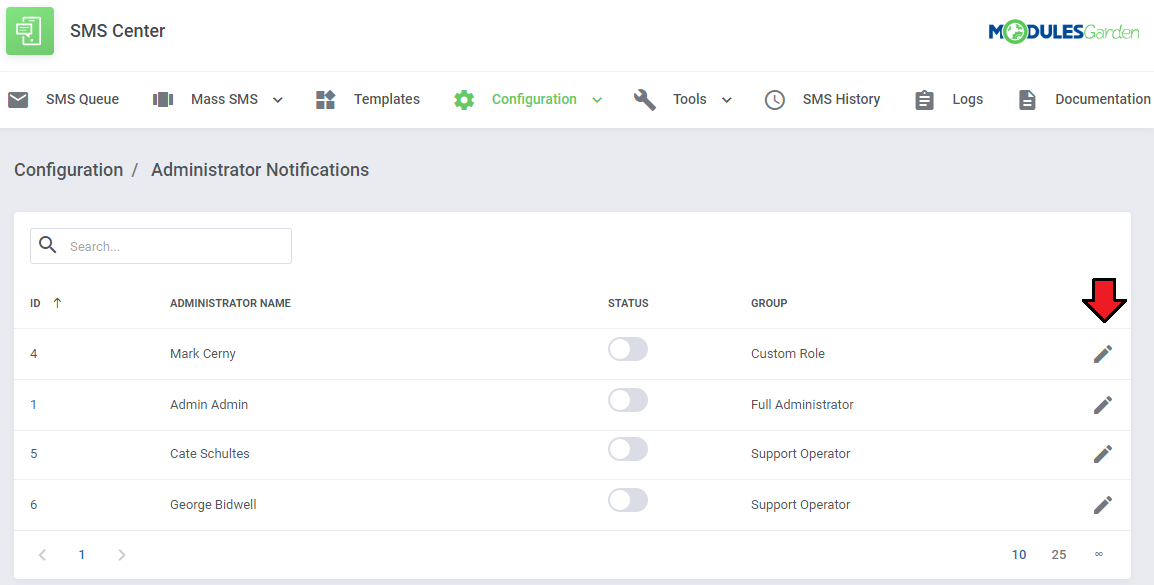Viewport: 1154px width, 585px height.
Task: Edit Admin Admin's notification settings
Action: click(1102, 405)
